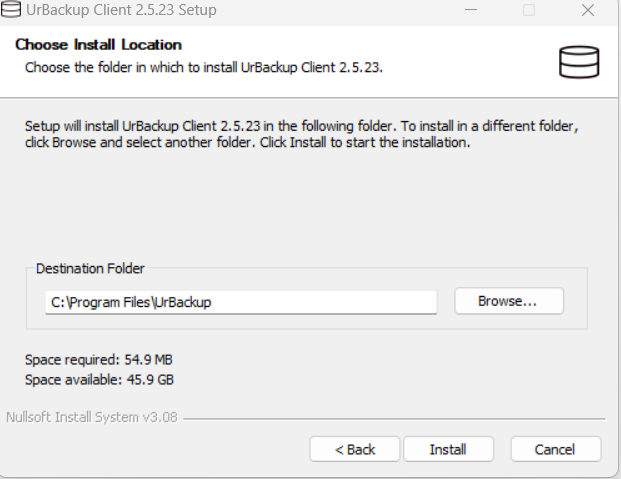The width and height of the screenshot is (621, 479).
Task: Click the "UrBackup Client 2.5.23 Setup" title
Action: [x=121, y=10]
